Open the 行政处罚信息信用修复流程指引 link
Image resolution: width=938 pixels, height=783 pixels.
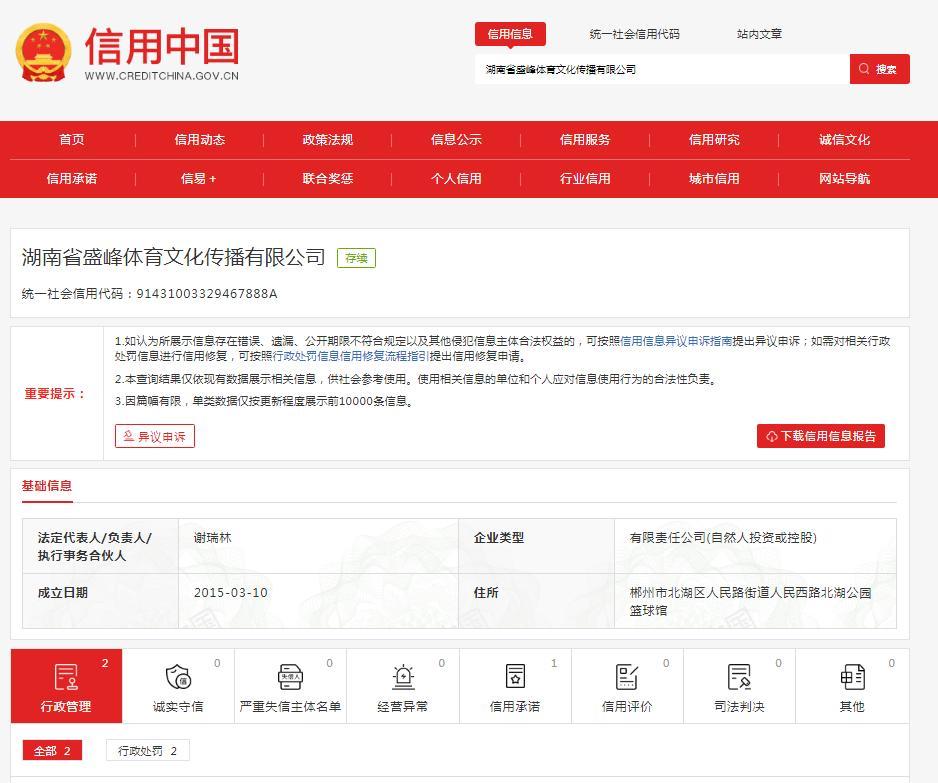click(351, 356)
